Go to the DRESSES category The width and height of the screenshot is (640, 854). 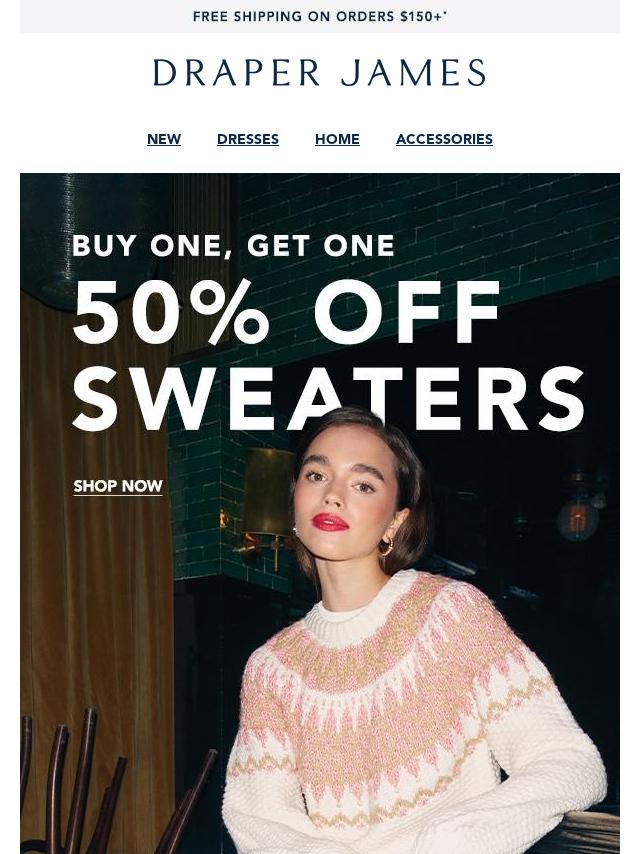click(248, 139)
